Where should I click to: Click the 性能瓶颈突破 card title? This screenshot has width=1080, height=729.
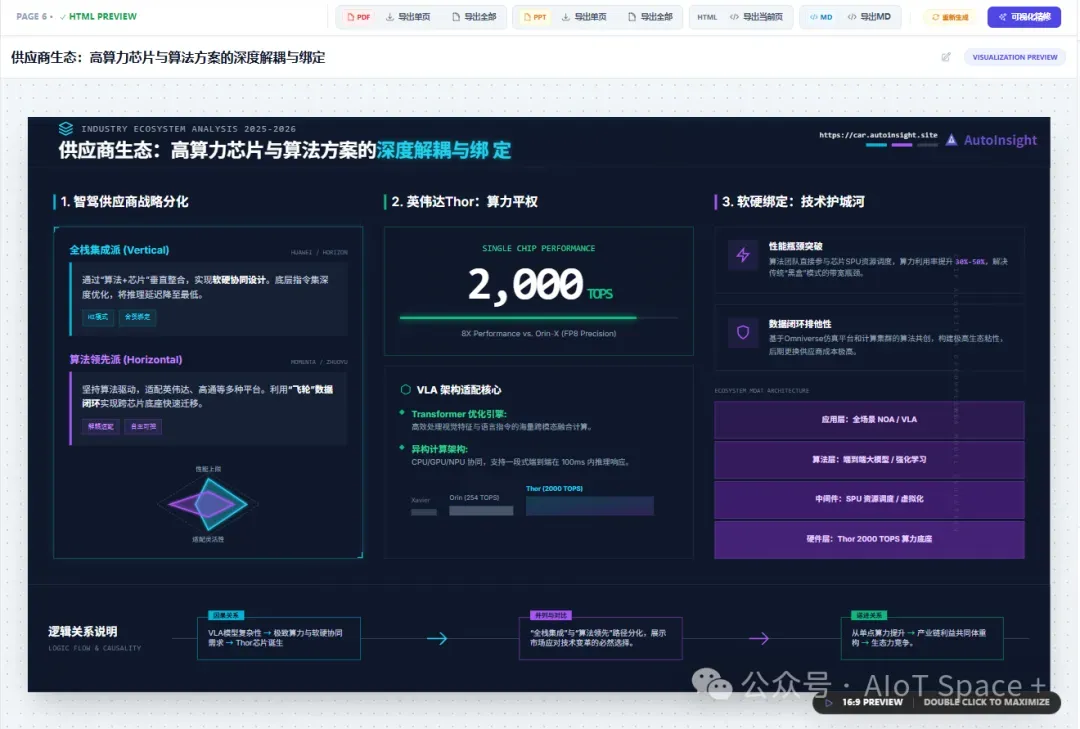[x=796, y=246]
